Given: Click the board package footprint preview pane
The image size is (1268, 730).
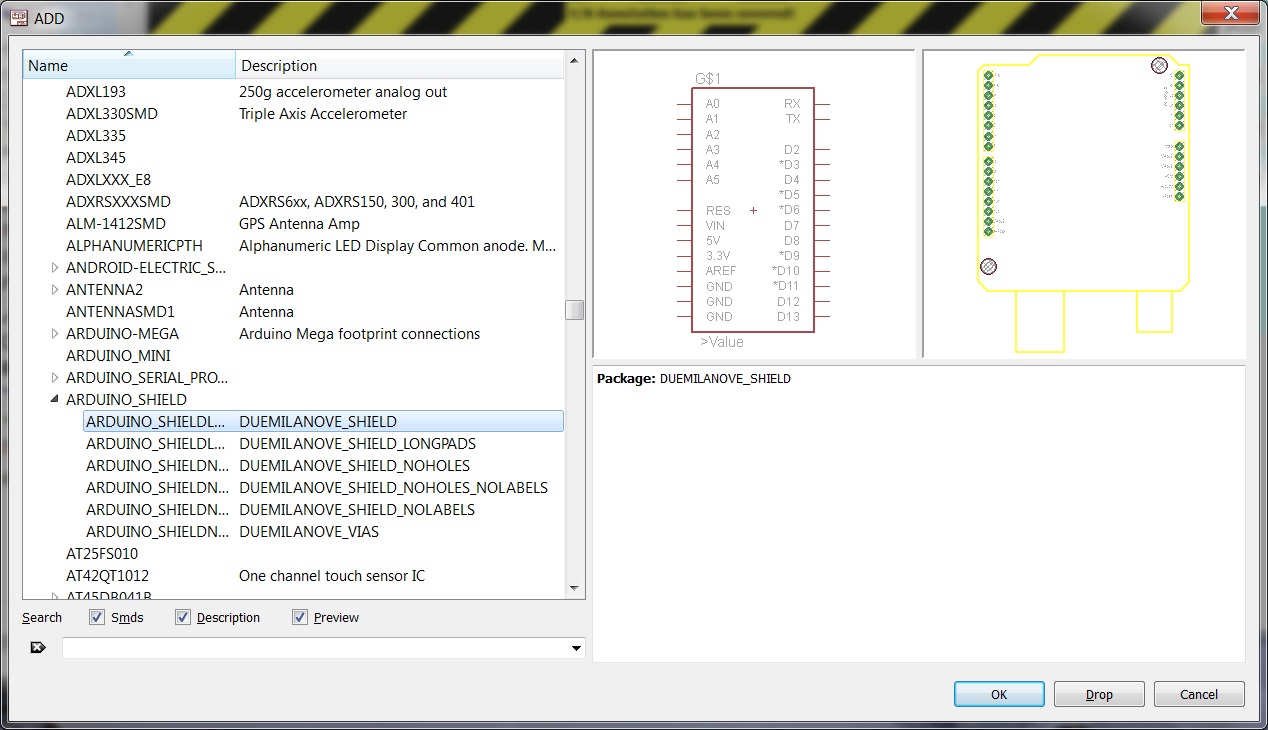Looking at the screenshot, I should 1084,204.
